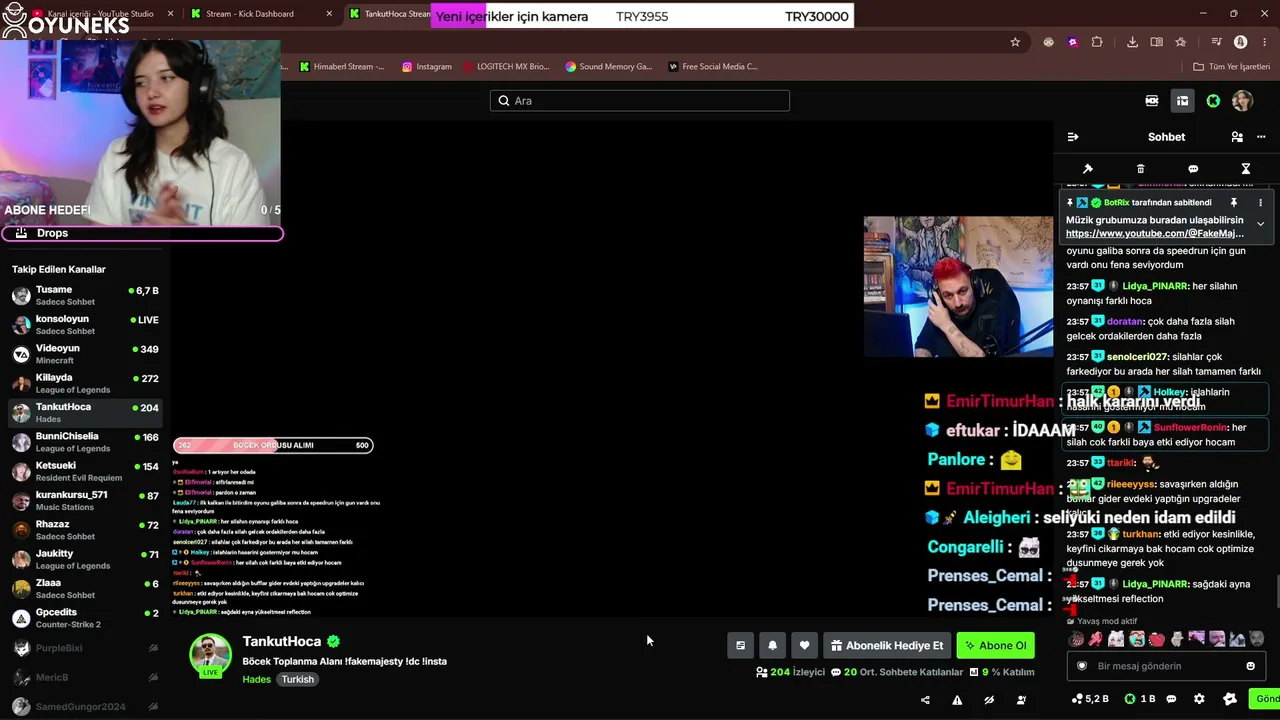The height and width of the screenshot is (720, 1280).
Task: Open the Free Social Media C... bookmark
Action: pyautogui.click(x=713, y=67)
